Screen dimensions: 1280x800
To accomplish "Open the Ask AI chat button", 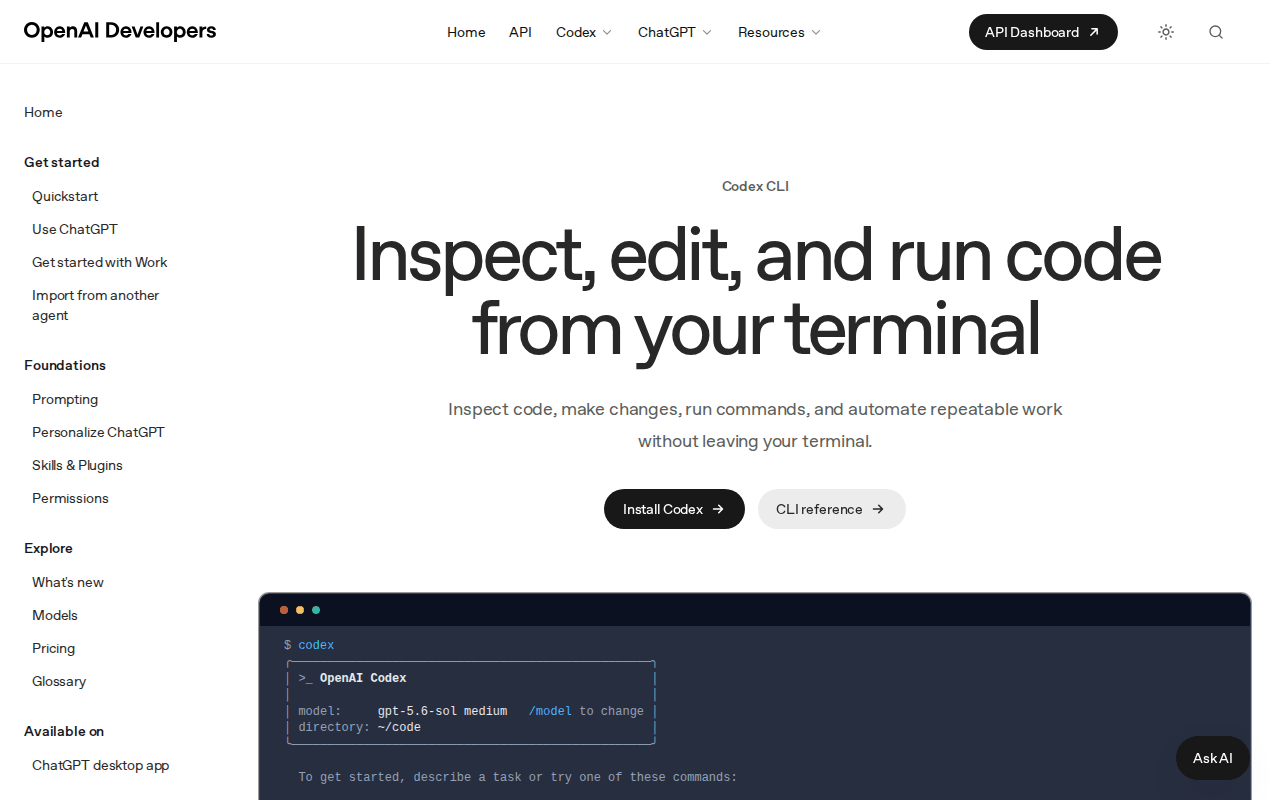I will click(1213, 758).
